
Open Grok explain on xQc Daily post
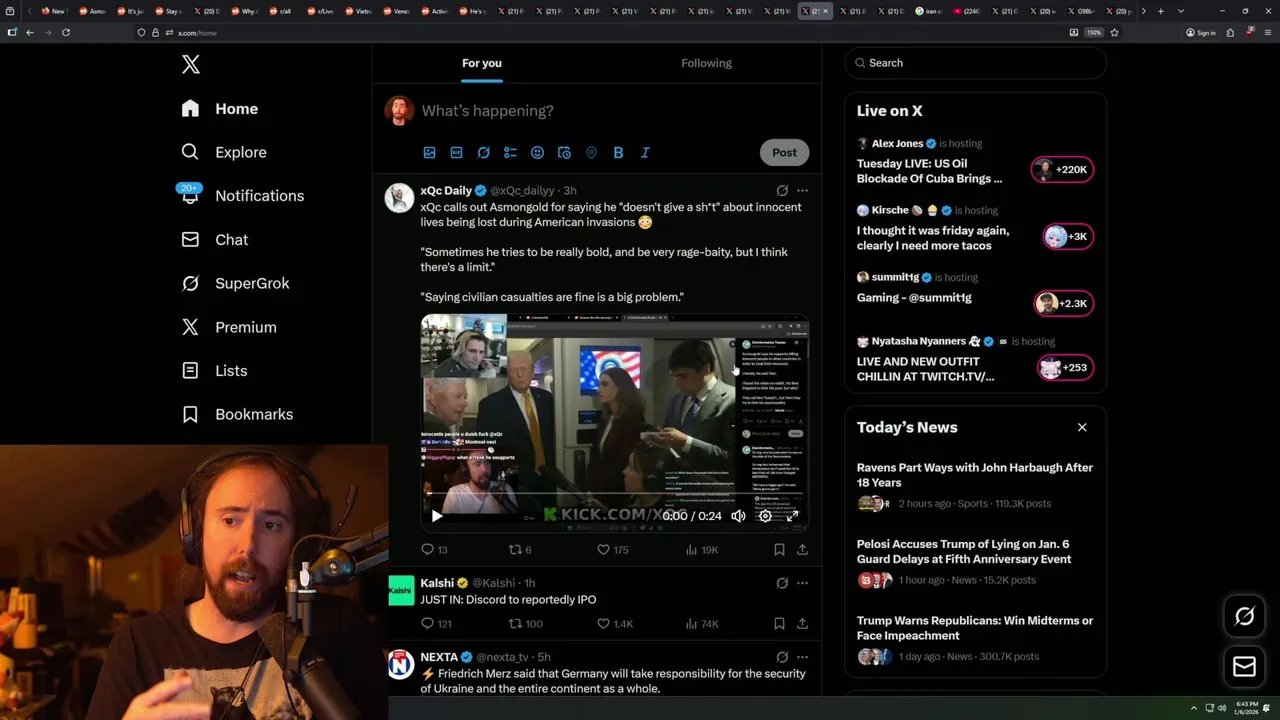coord(782,190)
